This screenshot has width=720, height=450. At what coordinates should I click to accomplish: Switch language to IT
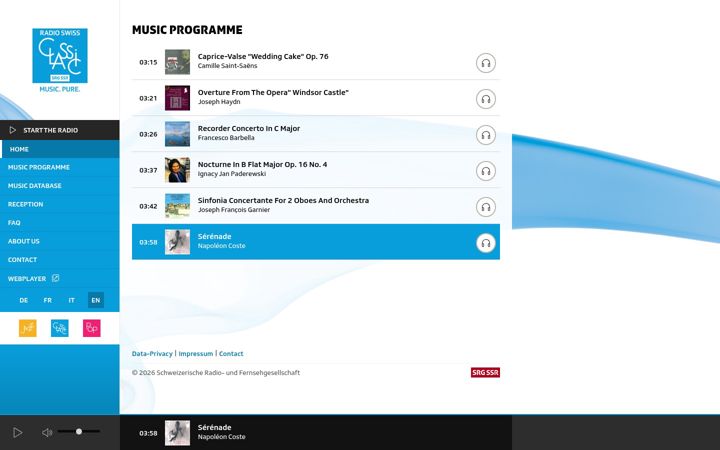click(x=72, y=300)
